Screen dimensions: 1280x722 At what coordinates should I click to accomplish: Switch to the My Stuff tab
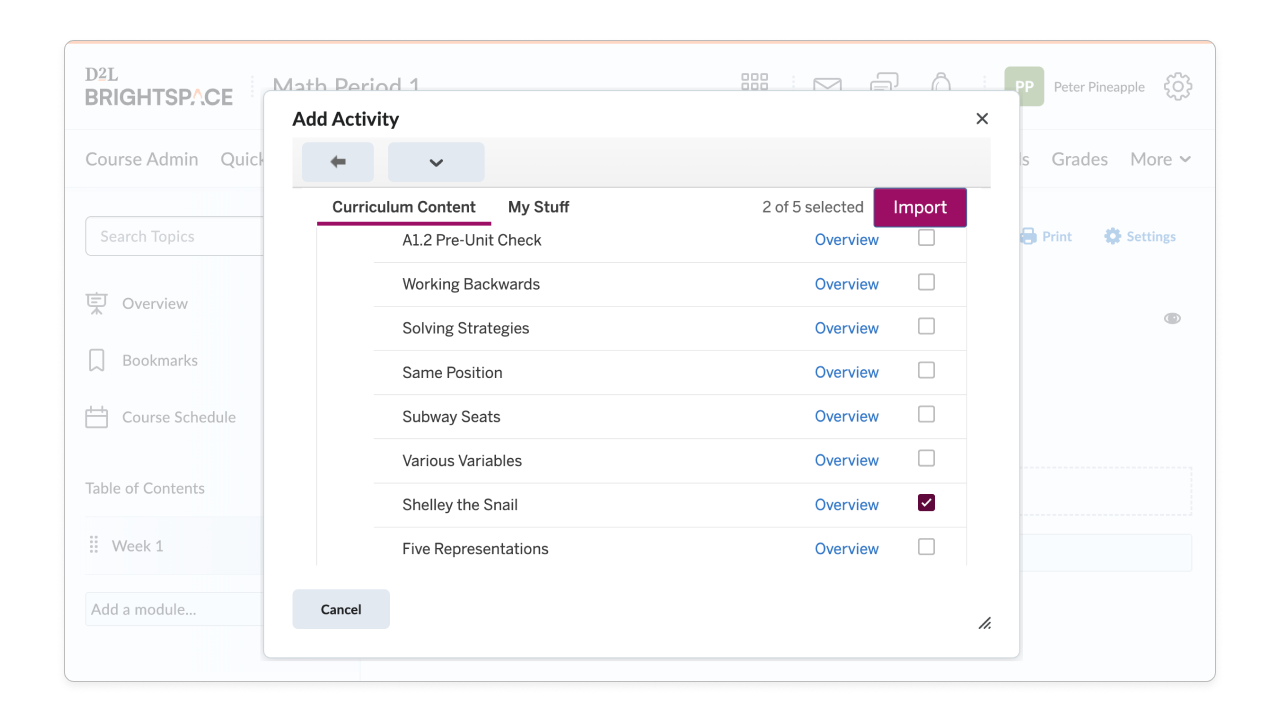538,207
